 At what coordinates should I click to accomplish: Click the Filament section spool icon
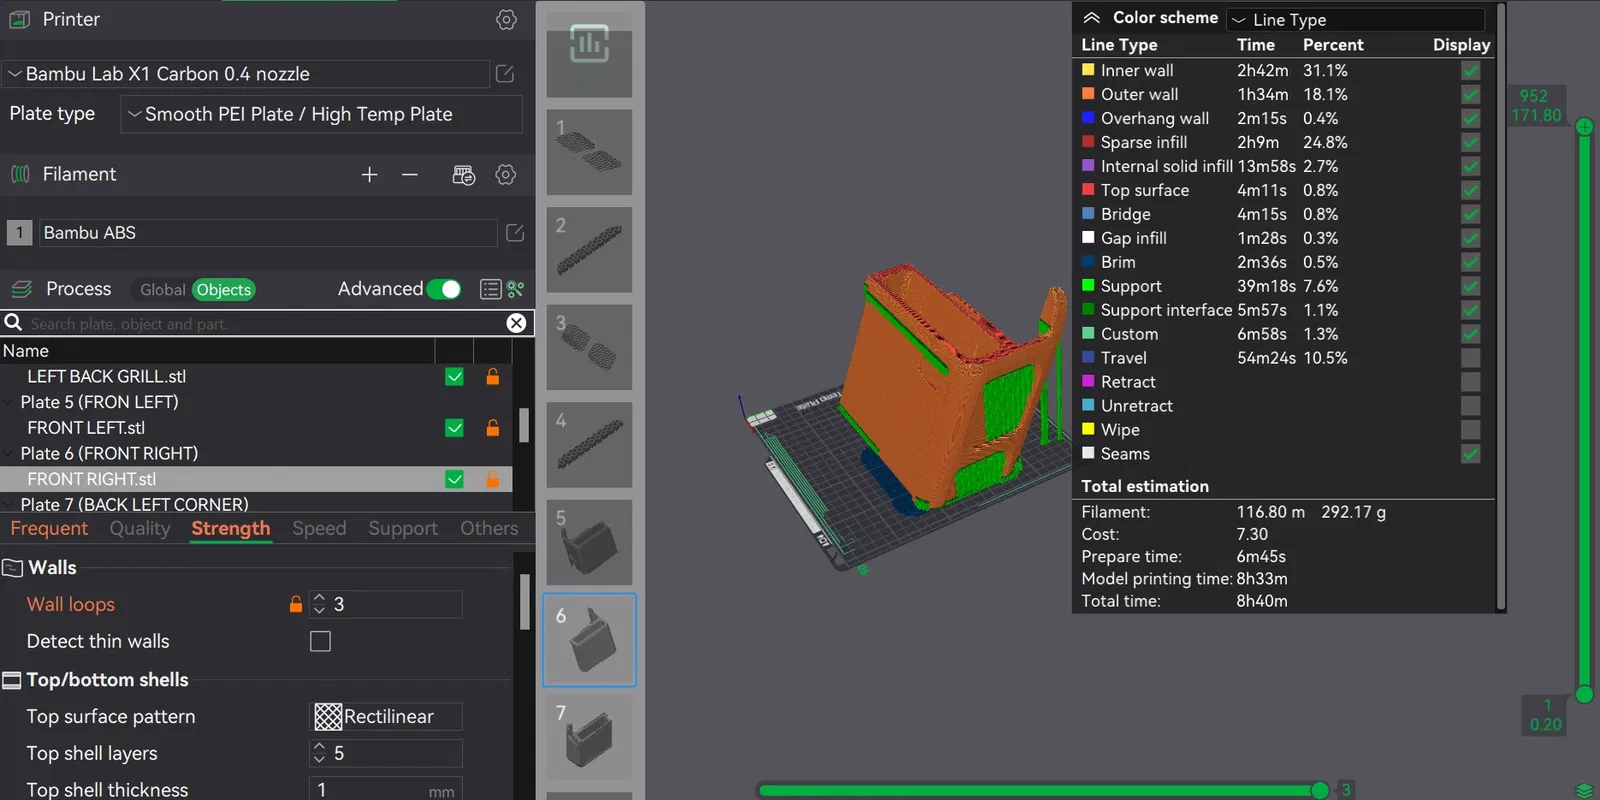[20, 175]
